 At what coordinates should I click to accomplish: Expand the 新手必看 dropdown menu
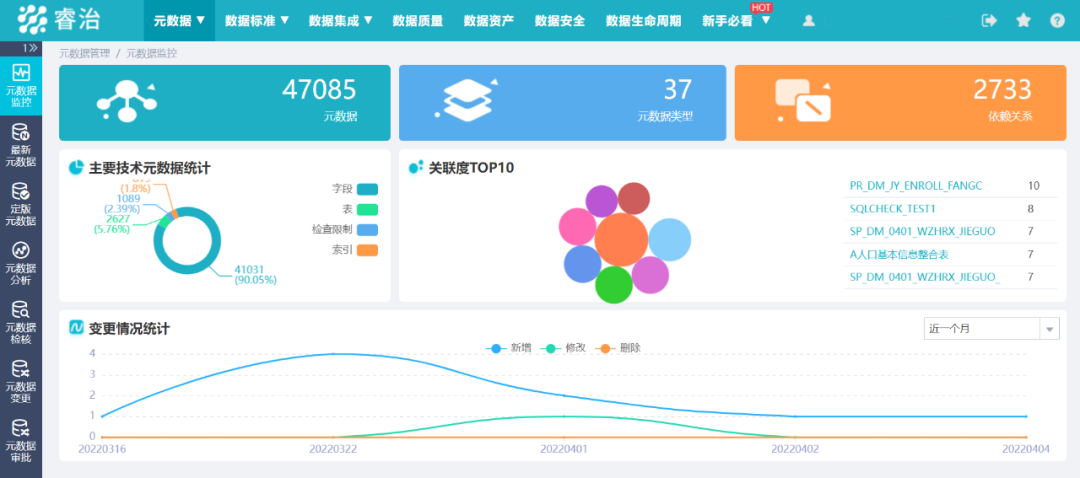[736, 20]
